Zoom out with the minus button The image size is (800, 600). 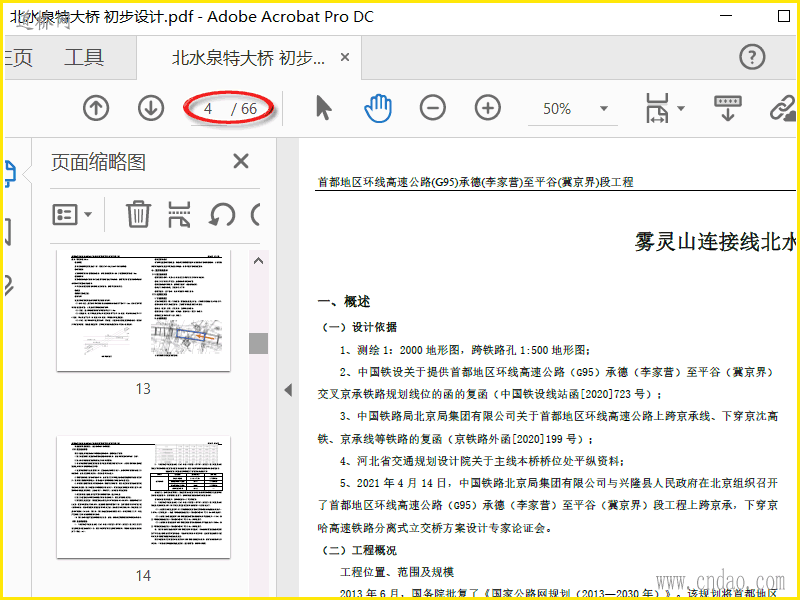click(433, 108)
